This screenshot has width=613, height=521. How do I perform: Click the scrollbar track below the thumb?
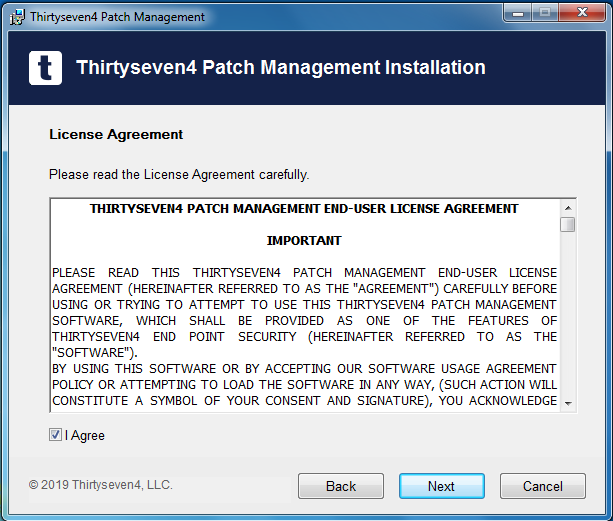568,314
